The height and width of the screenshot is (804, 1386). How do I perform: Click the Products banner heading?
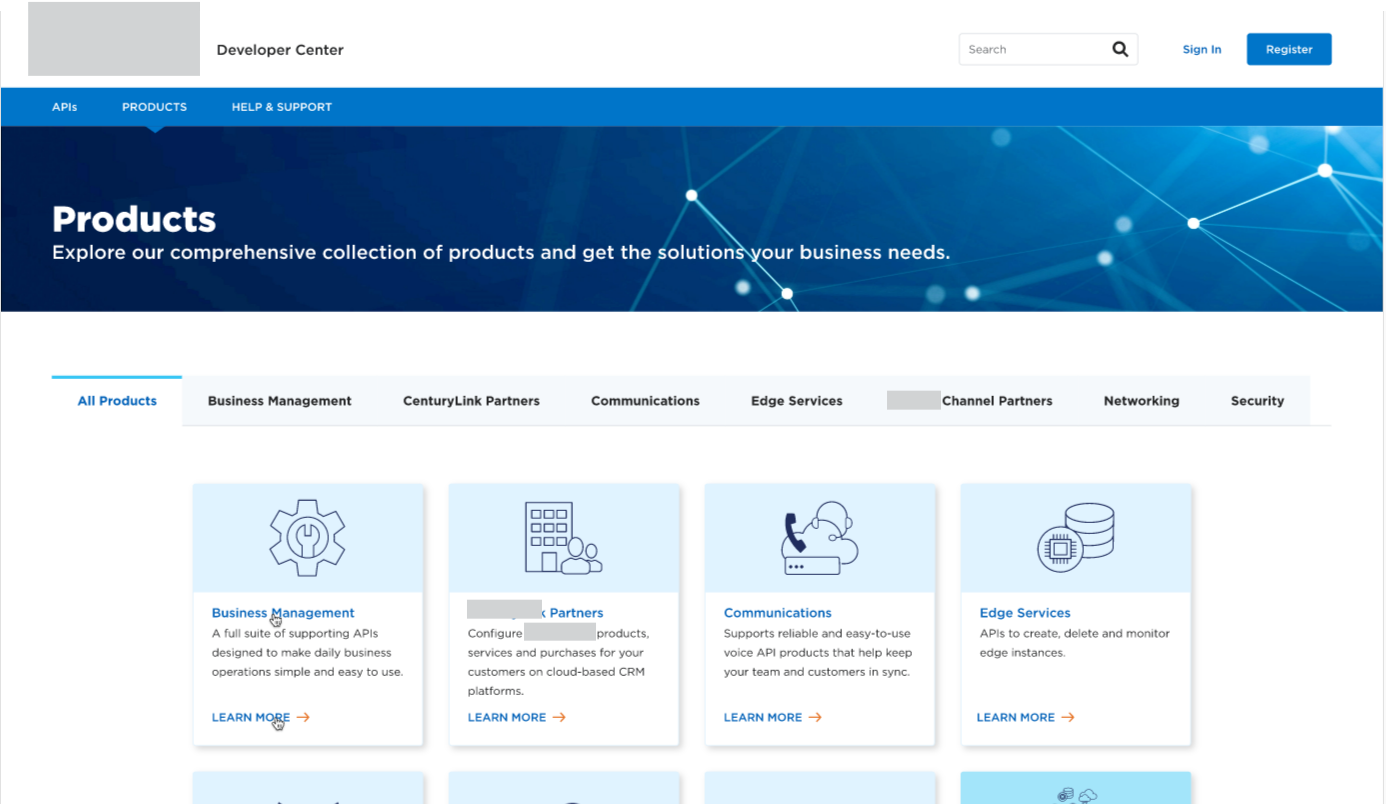click(x=134, y=219)
